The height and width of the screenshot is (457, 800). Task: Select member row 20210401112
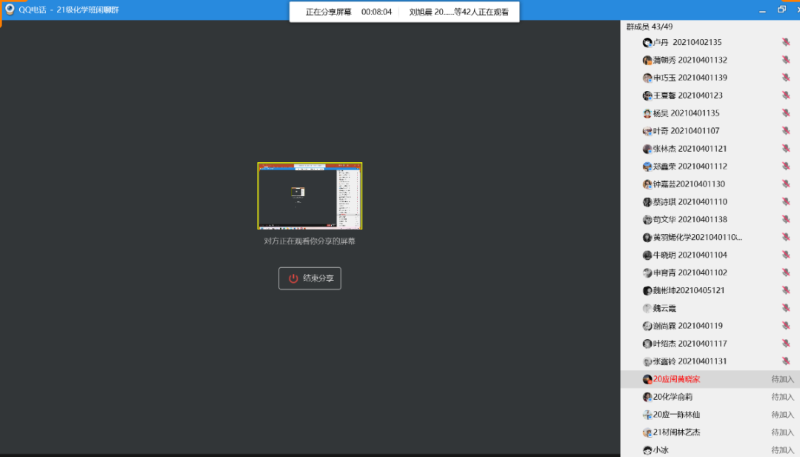click(x=710, y=166)
